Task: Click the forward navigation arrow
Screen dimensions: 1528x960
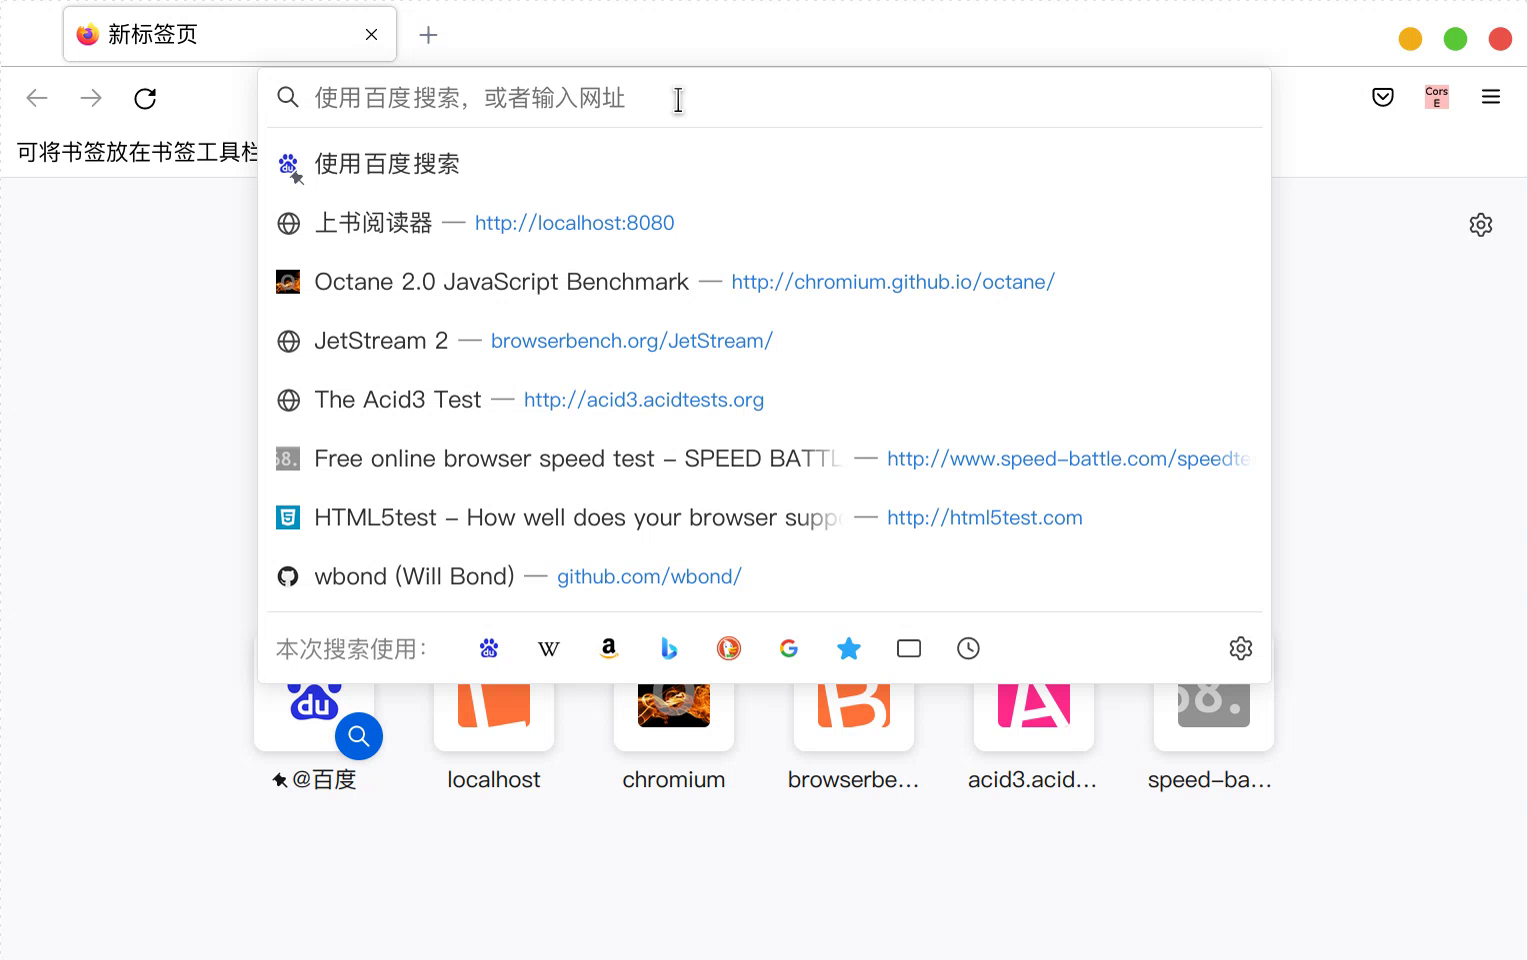Action: point(91,98)
